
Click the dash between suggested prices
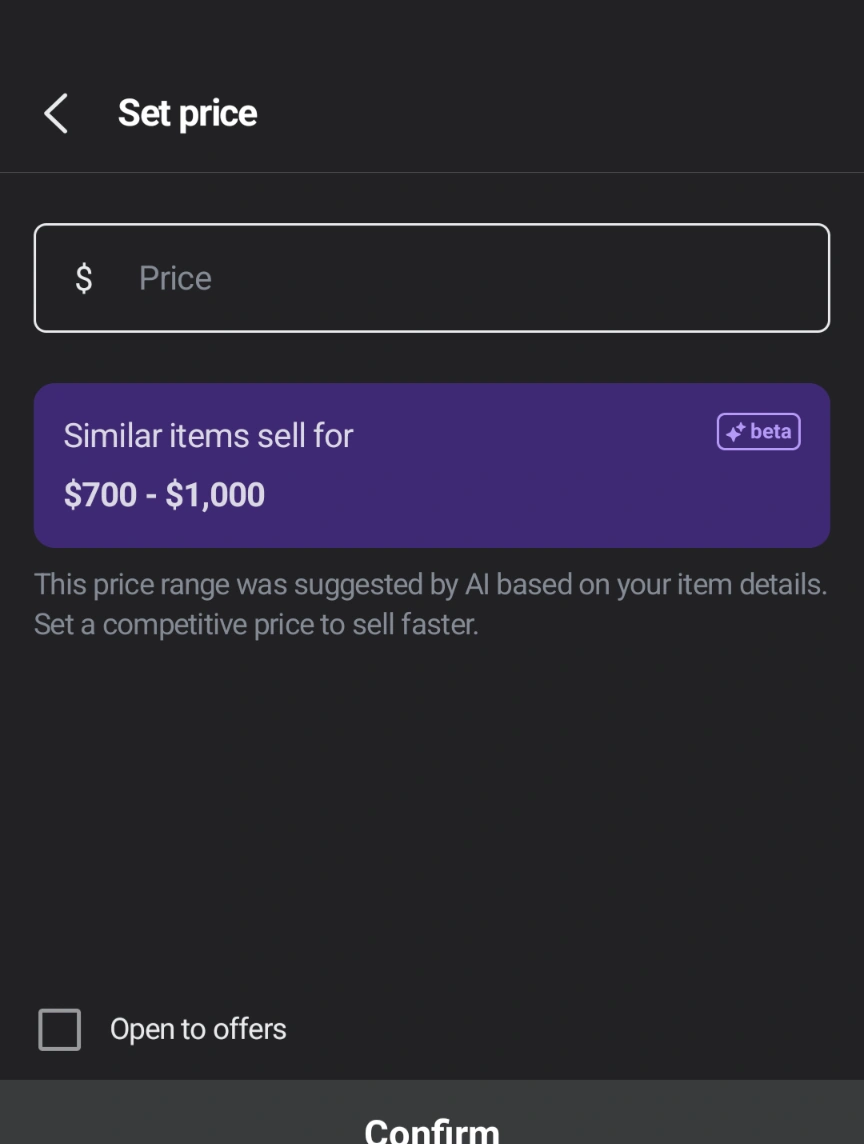click(x=151, y=495)
